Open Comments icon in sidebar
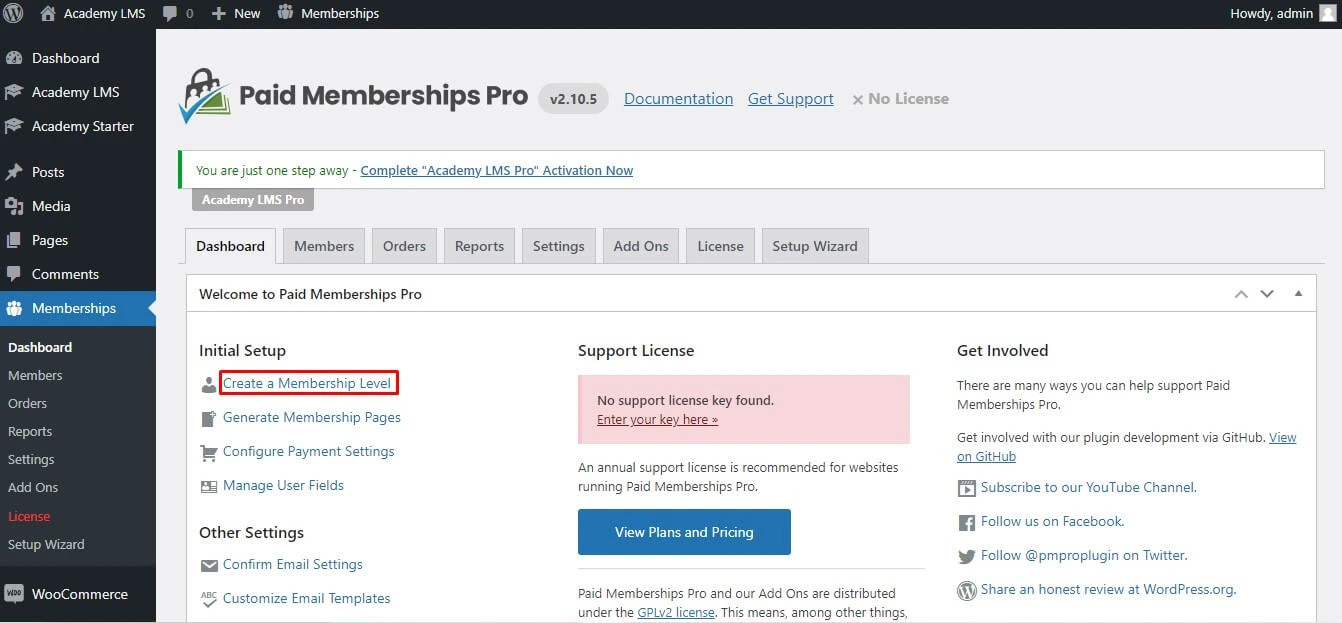The height and width of the screenshot is (623, 1342). coord(14,274)
